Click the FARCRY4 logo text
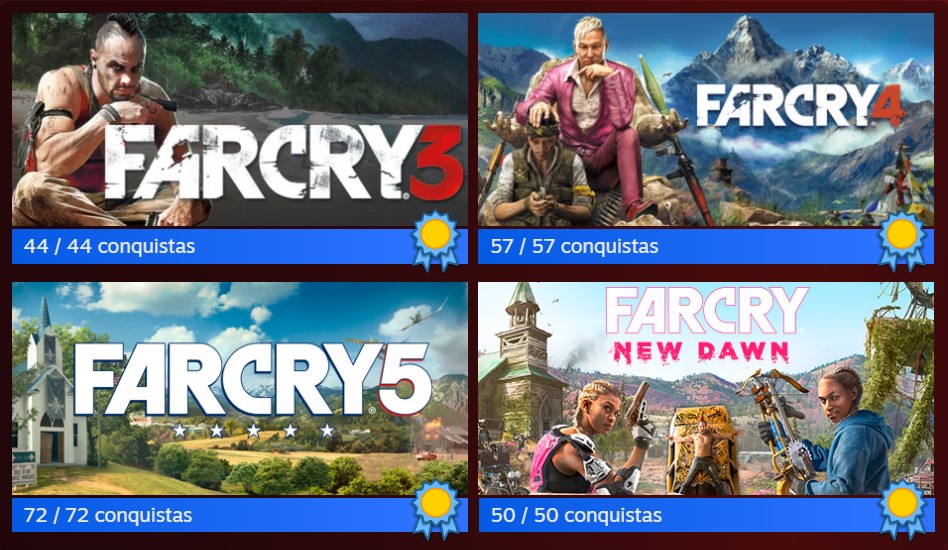This screenshot has height=550, width=948. point(801,106)
